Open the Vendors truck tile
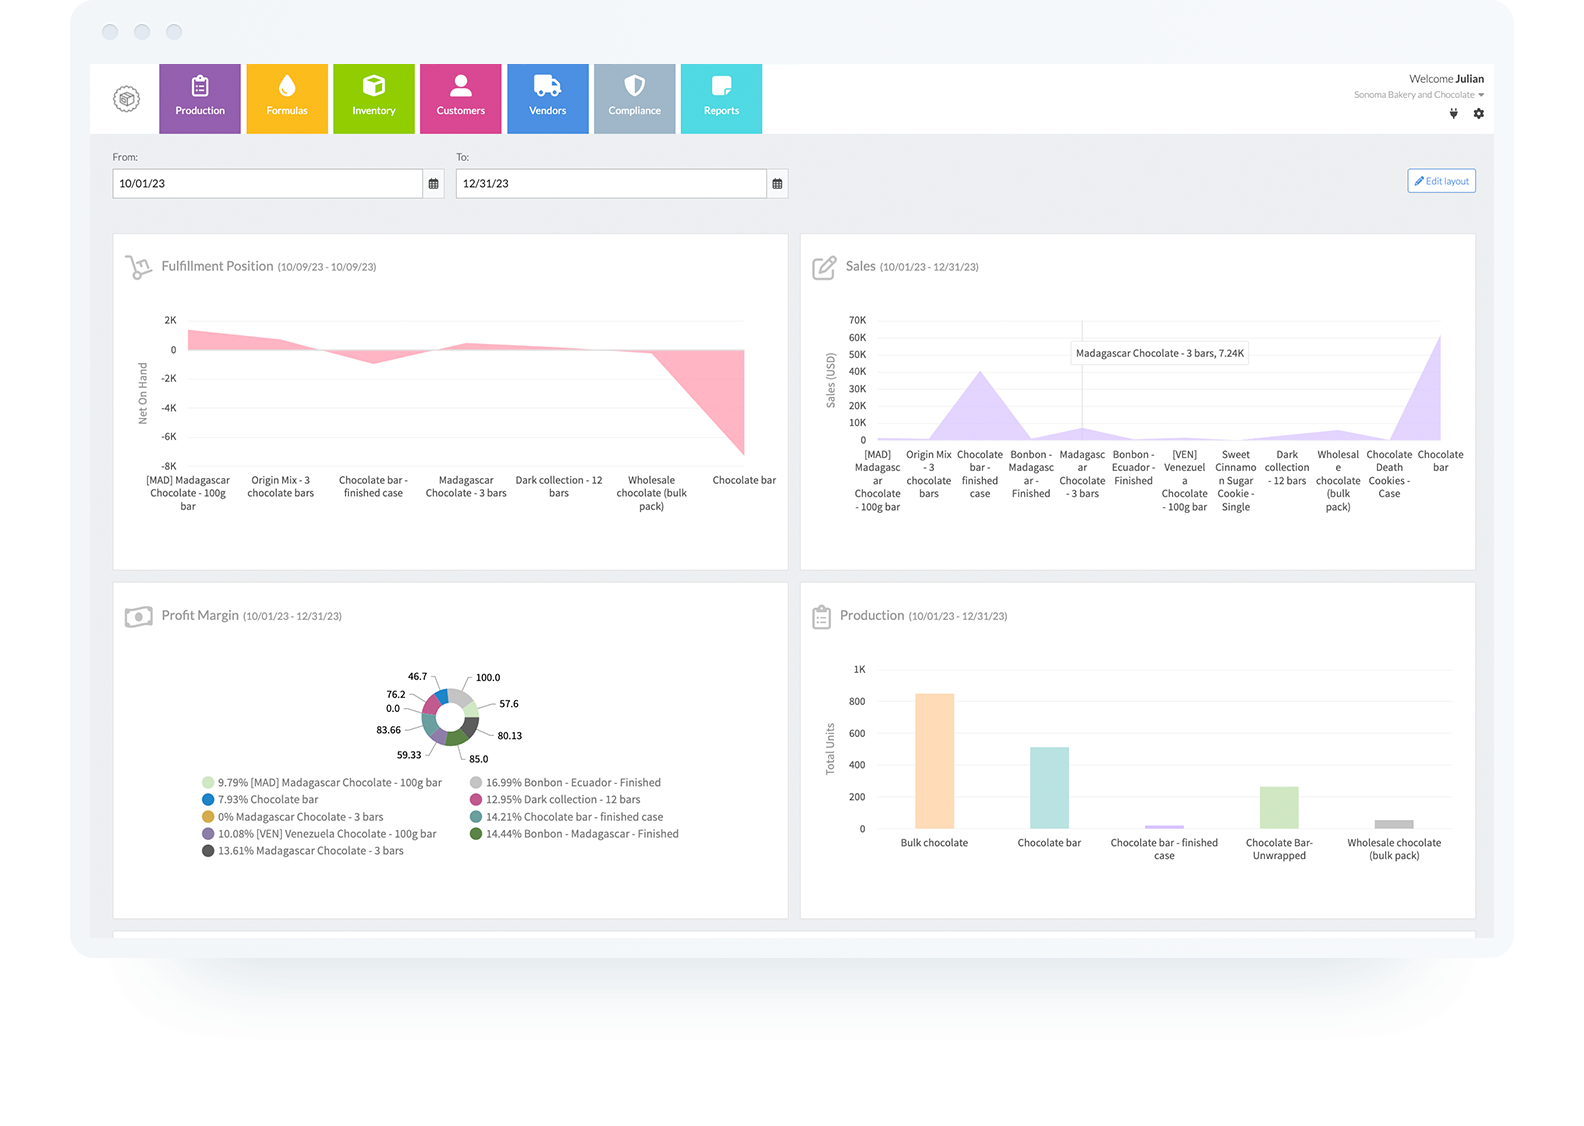 point(548,99)
